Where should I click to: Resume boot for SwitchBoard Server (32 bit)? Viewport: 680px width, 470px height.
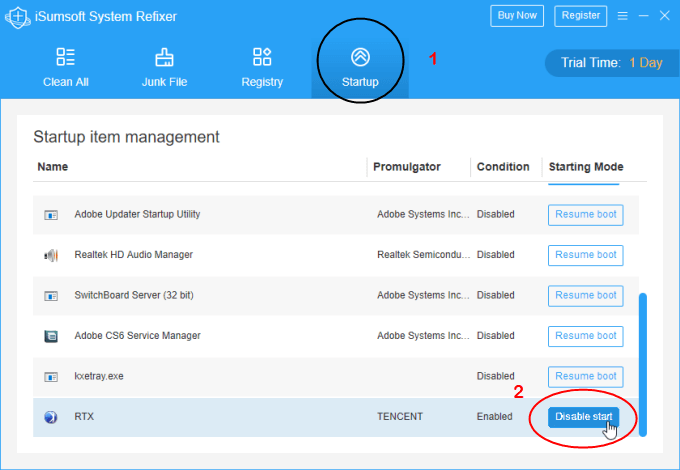585,296
